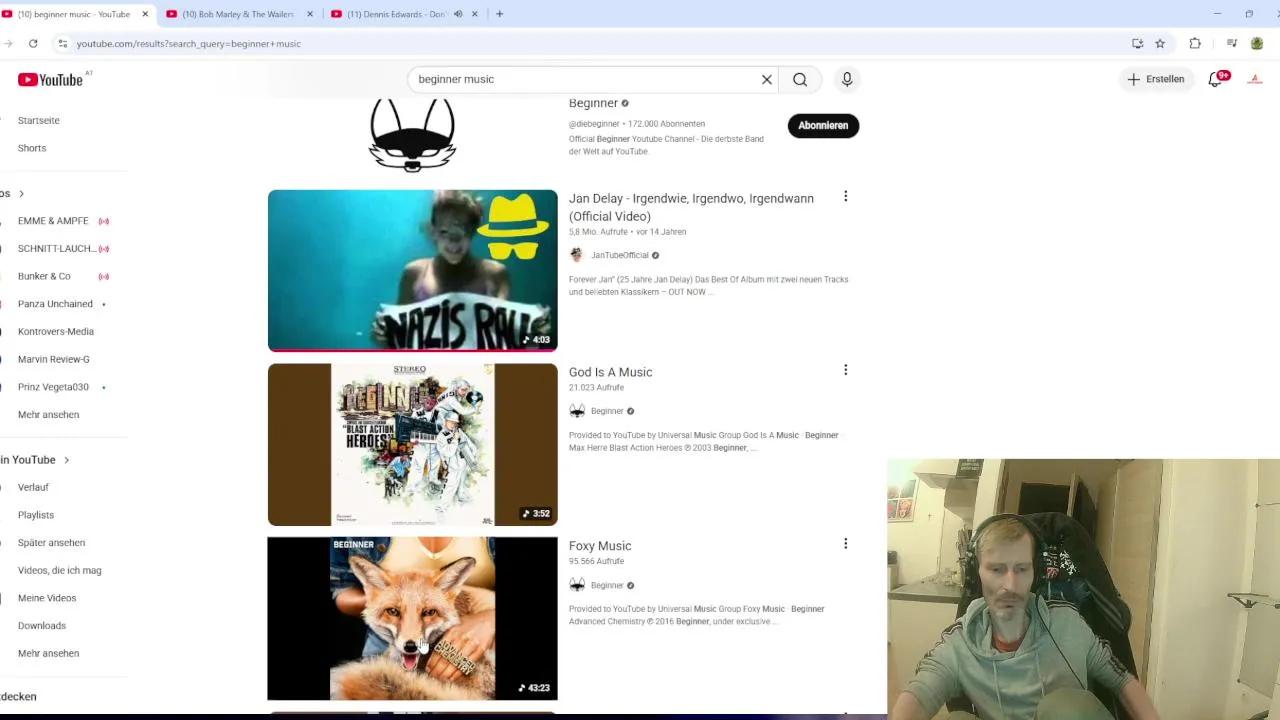Open Shorts in sidebar
Image resolution: width=1280 pixels, height=720 pixels.
(32, 148)
